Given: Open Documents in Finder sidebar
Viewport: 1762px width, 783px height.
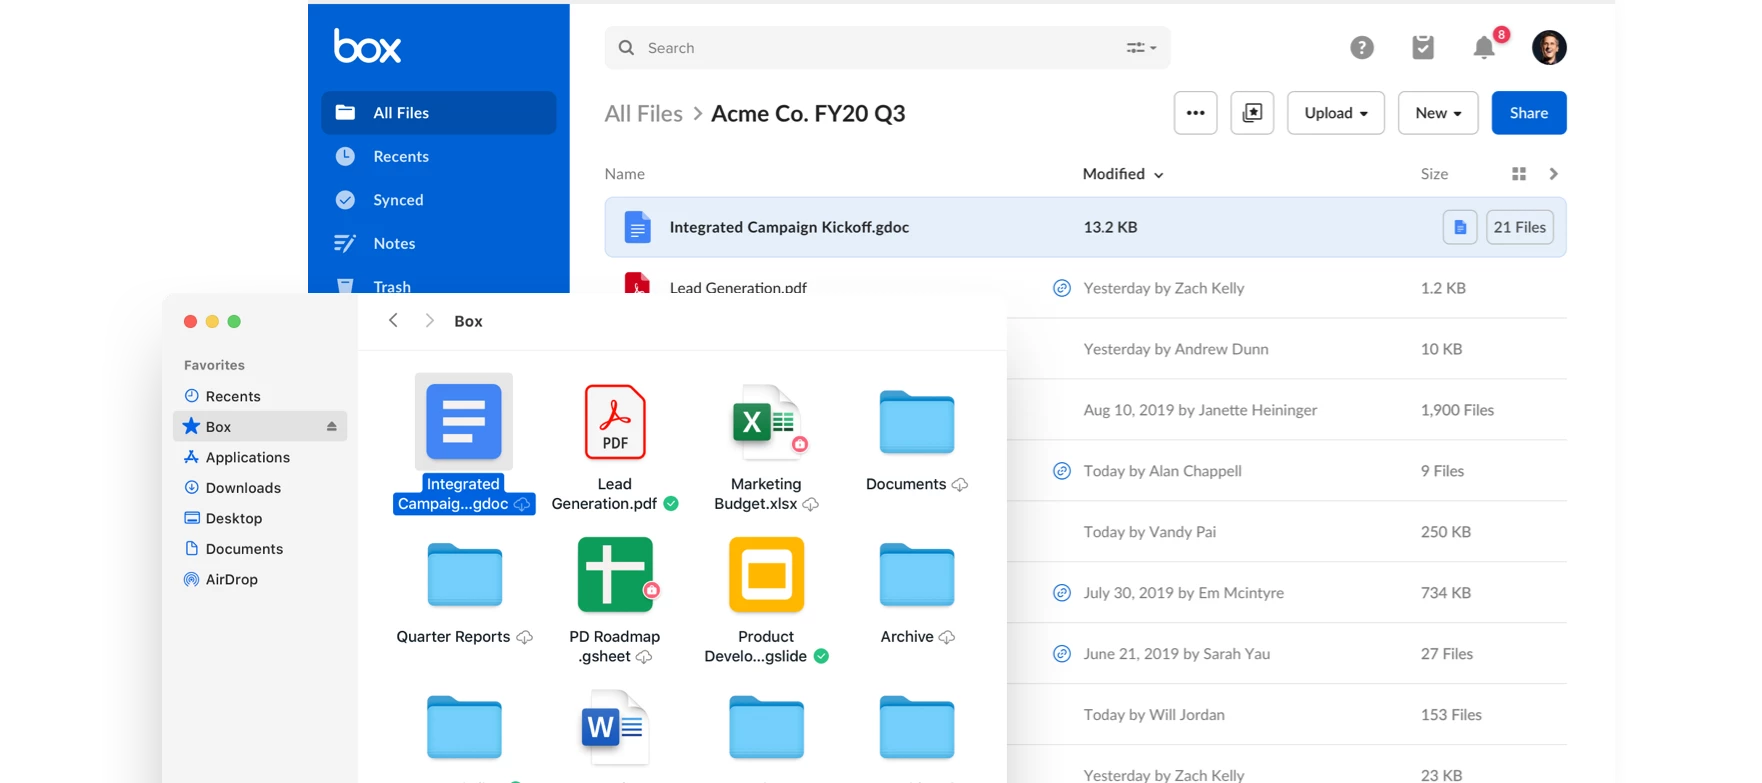Looking at the screenshot, I should click(233, 549).
